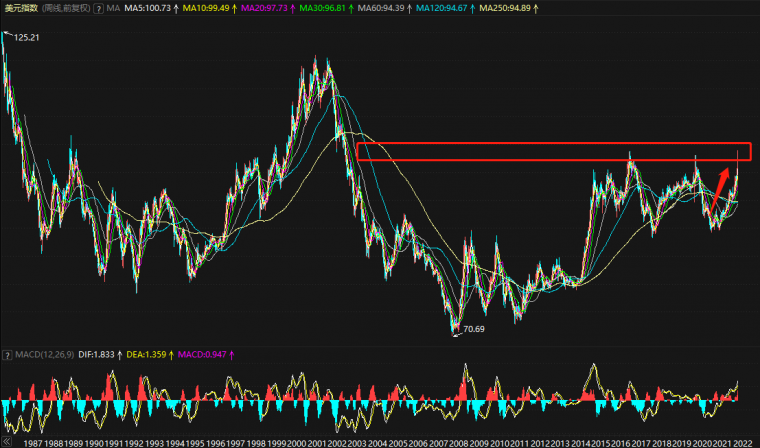The image size is (760, 448).
Task: Click the 2002 year label on the time axis
Action: coord(337,443)
